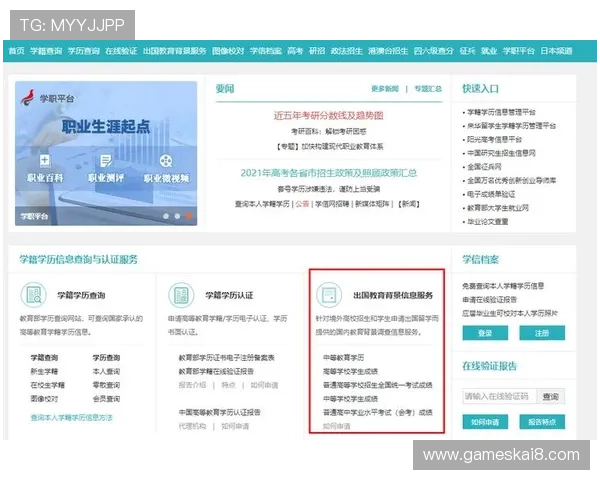600x480 pixels.
Task: Open the 高考 nav item
Action: [x=295, y=51]
